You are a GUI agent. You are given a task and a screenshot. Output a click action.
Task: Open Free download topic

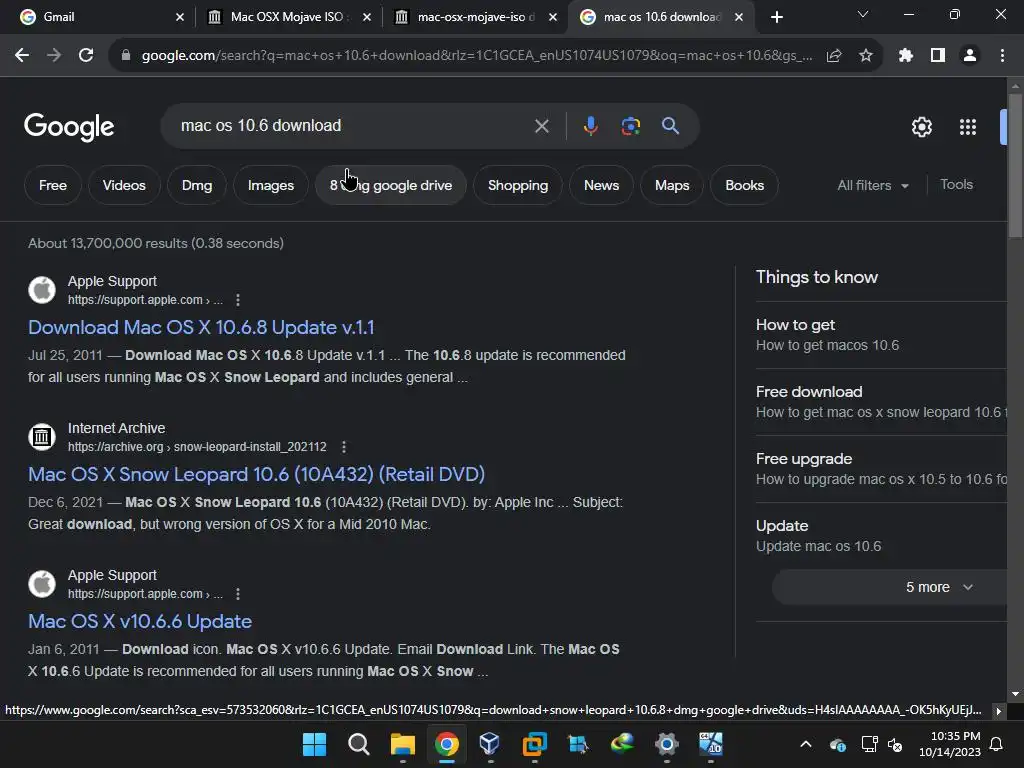[881, 402]
